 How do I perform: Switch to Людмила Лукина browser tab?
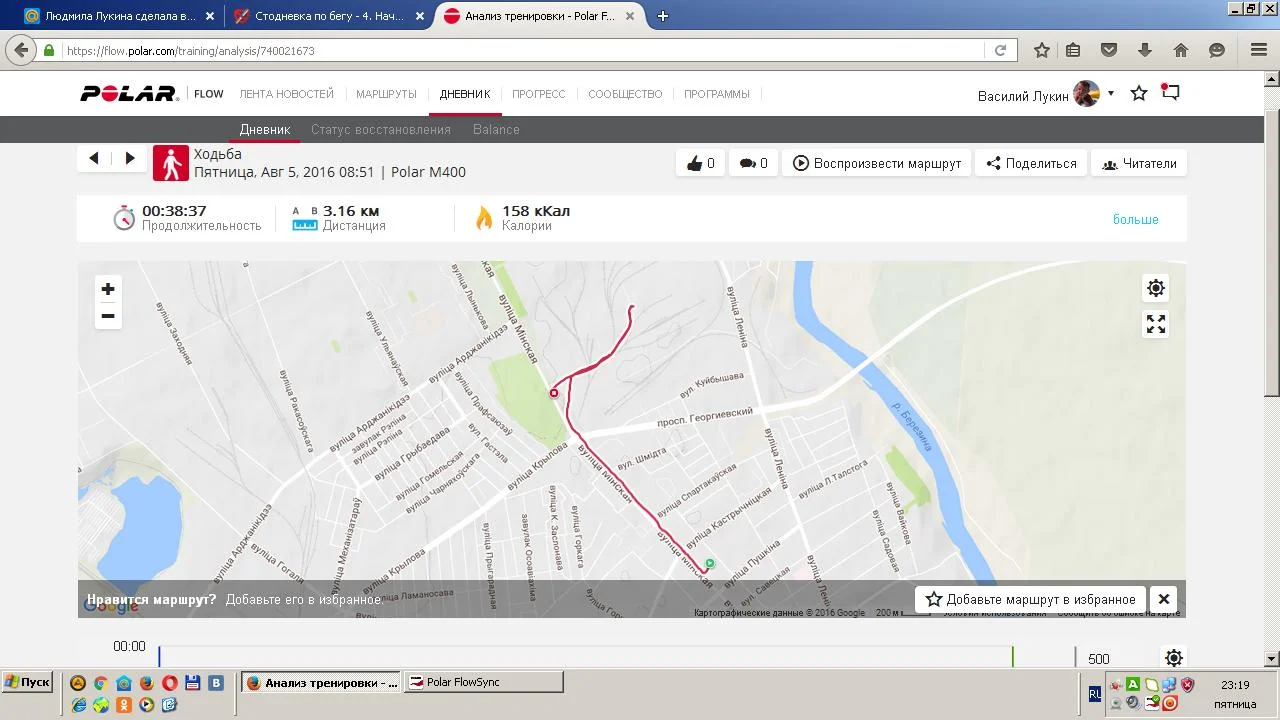click(x=120, y=16)
